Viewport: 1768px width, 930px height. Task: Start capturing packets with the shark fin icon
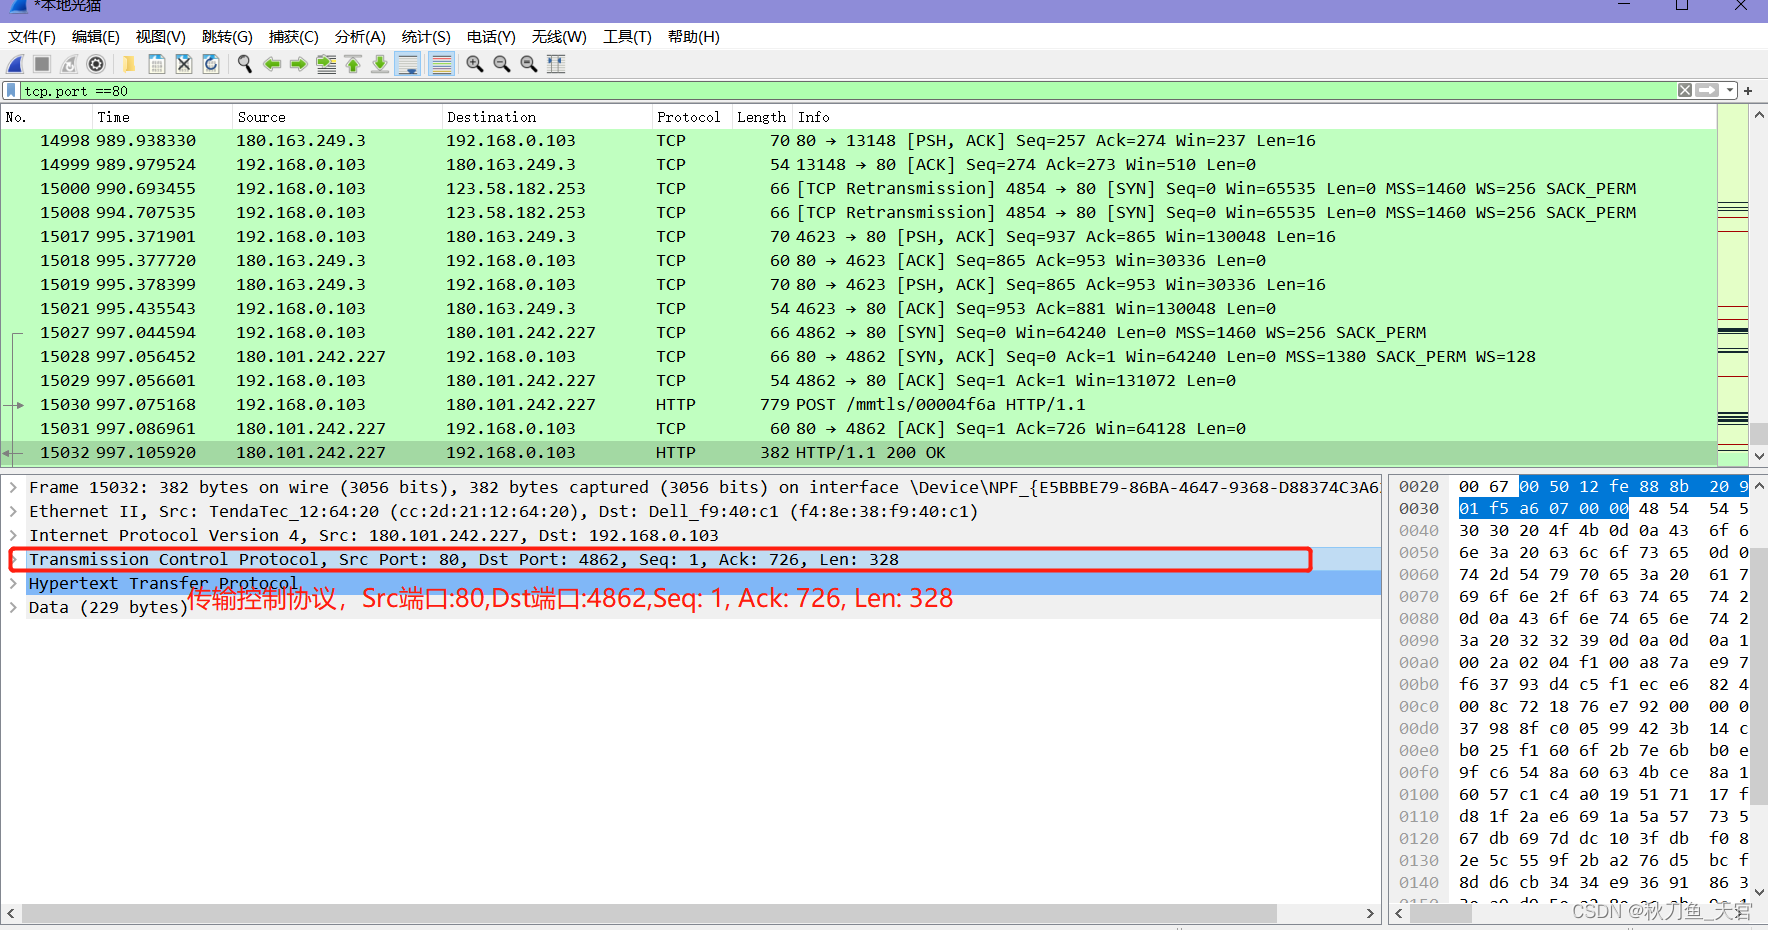pyautogui.click(x=15, y=64)
